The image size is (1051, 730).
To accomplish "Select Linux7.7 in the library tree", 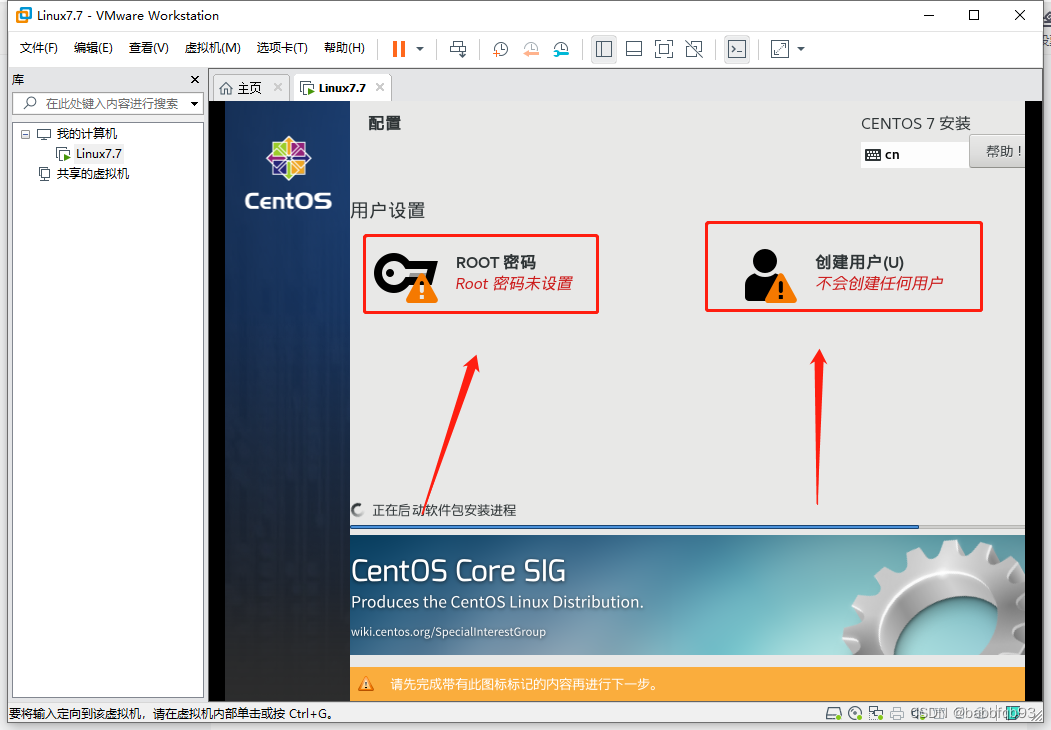I will [x=99, y=154].
